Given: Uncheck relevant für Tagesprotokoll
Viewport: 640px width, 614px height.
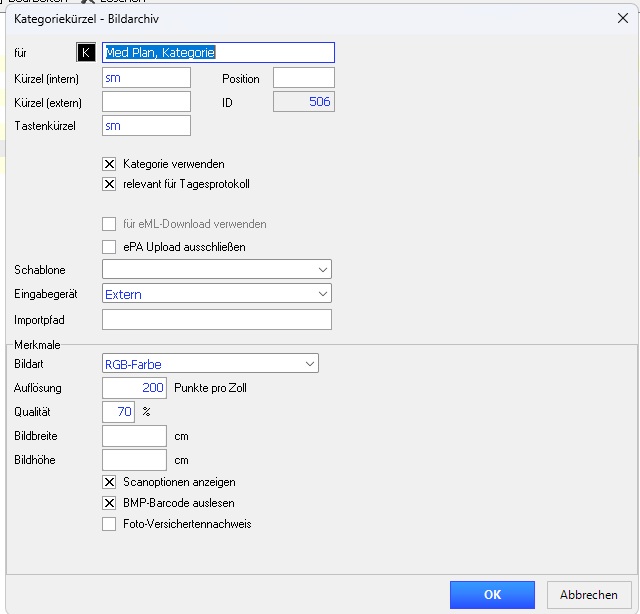Looking at the screenshot, I should click(x=109, y=184).
